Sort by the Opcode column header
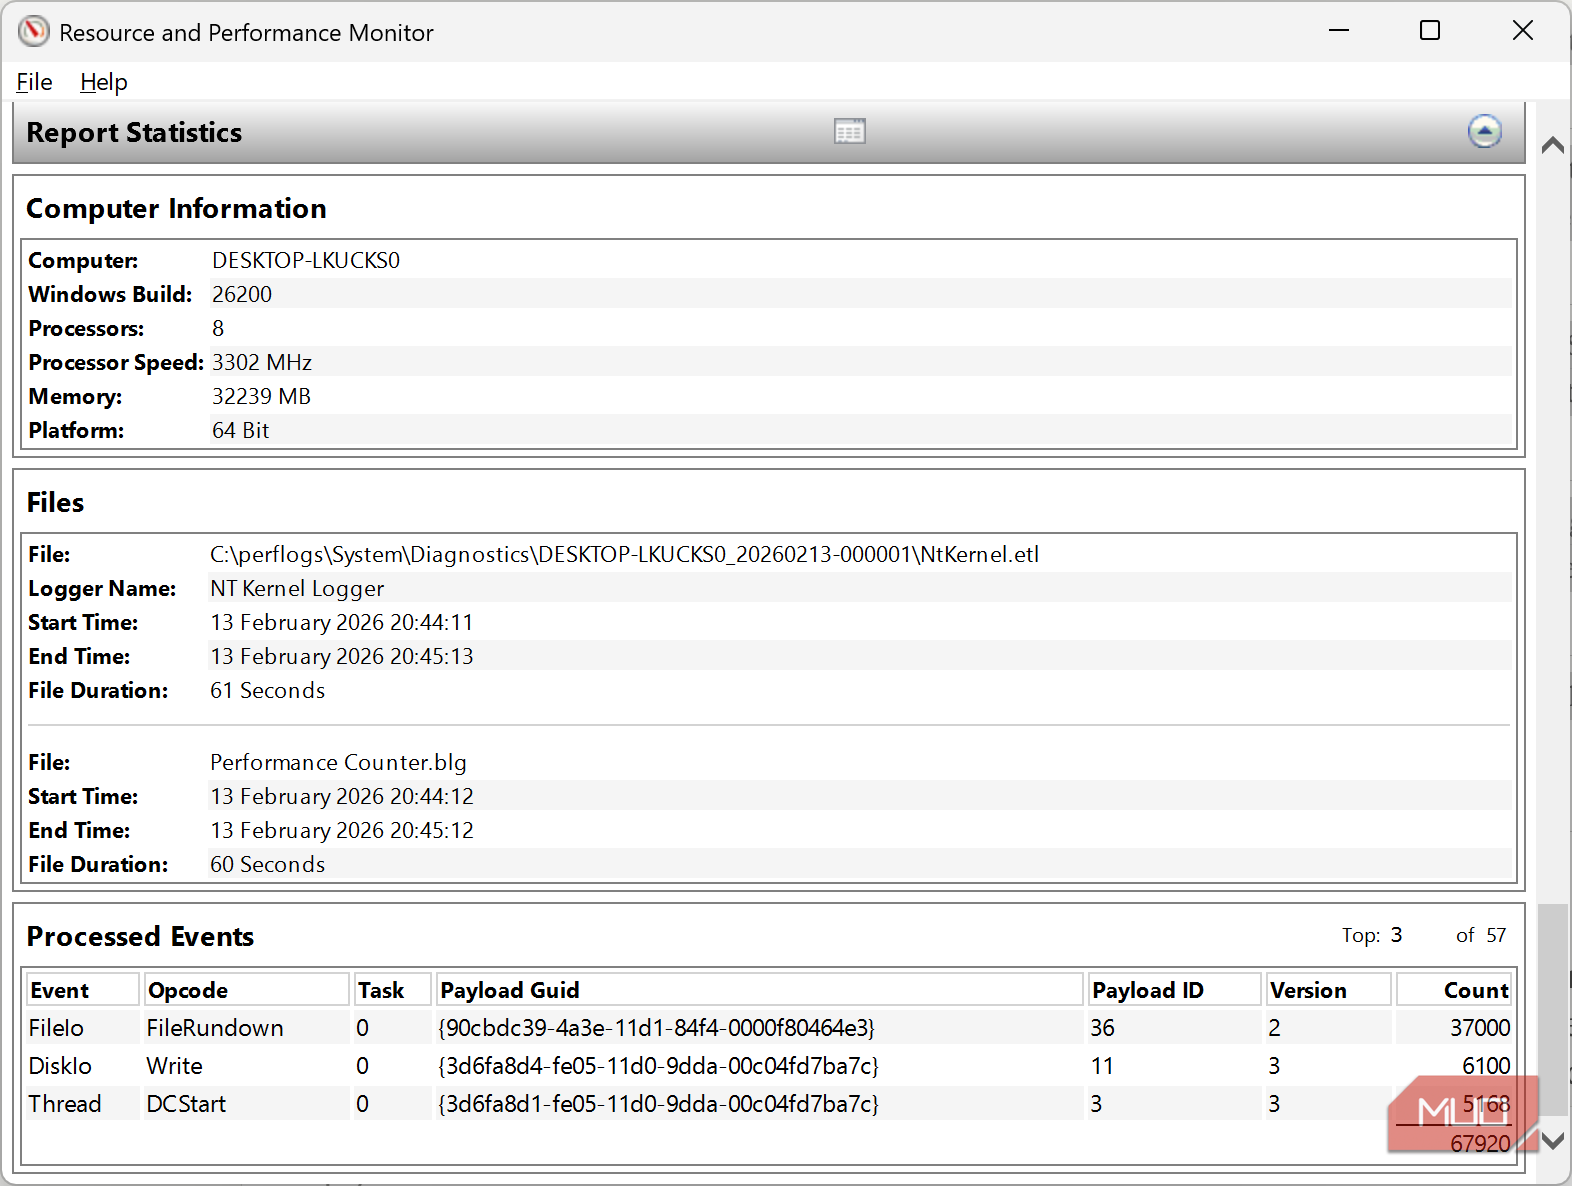The image size is (1572, 1186). [246, 990]
